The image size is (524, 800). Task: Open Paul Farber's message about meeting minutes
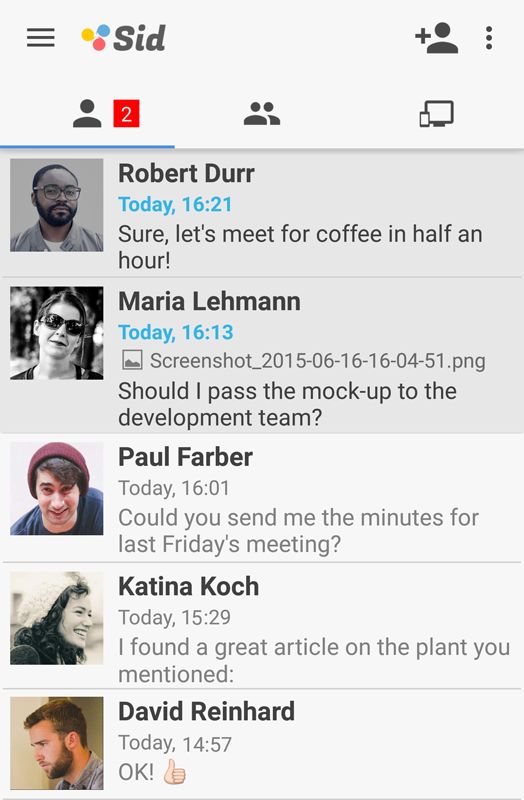[262, 498]
